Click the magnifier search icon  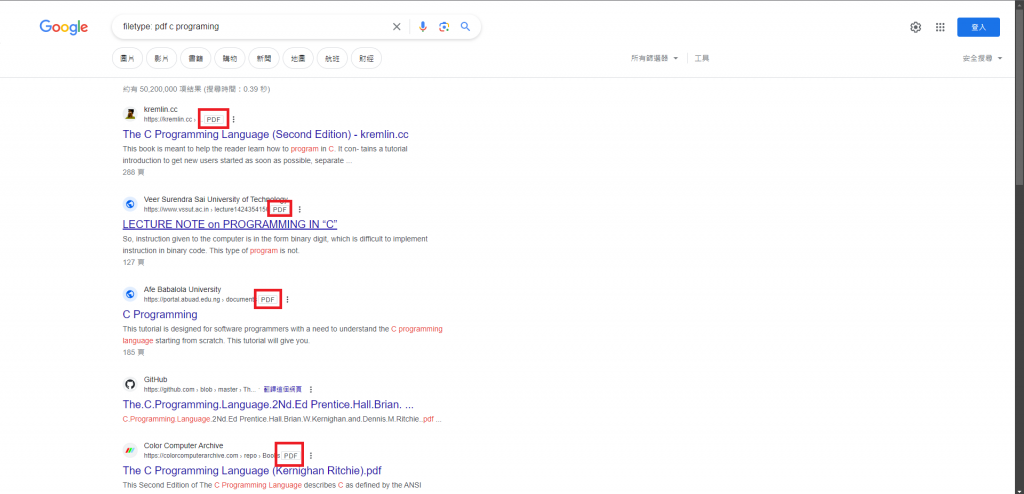pos(466,27)
